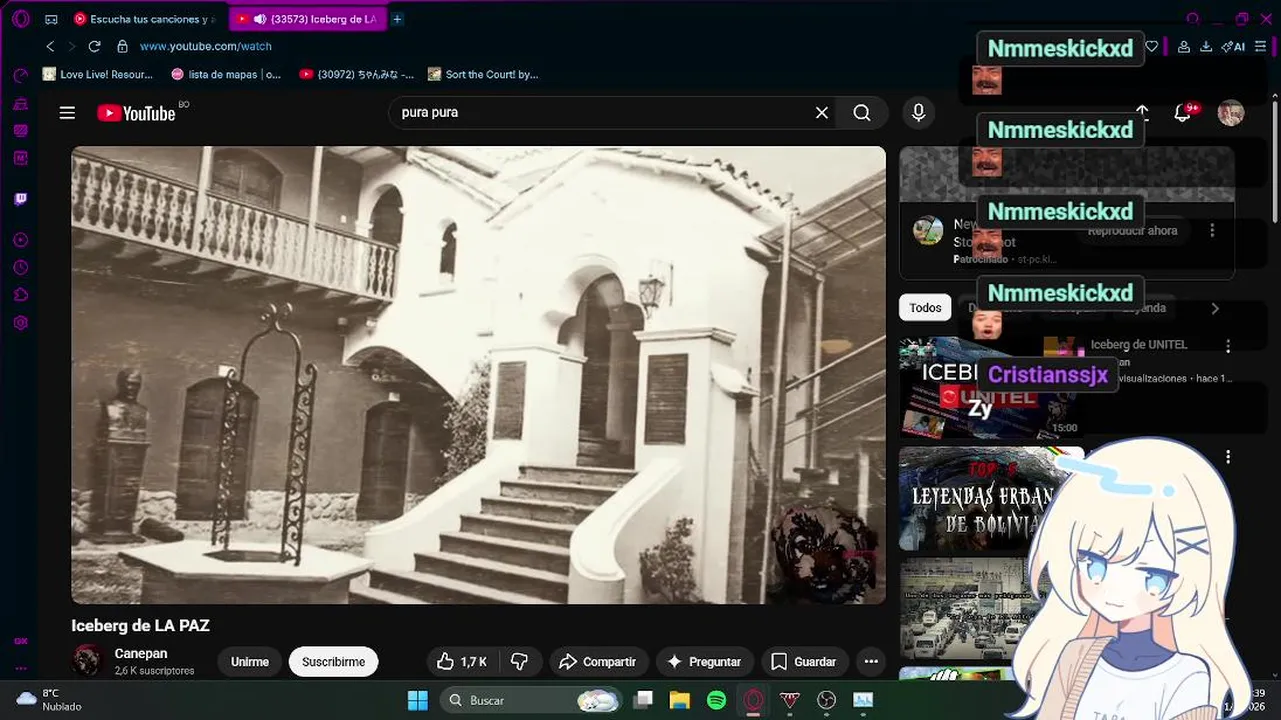Select the Todos filter chip
This screenshot has height=720, width=1281.
click(x=925, y=308)
